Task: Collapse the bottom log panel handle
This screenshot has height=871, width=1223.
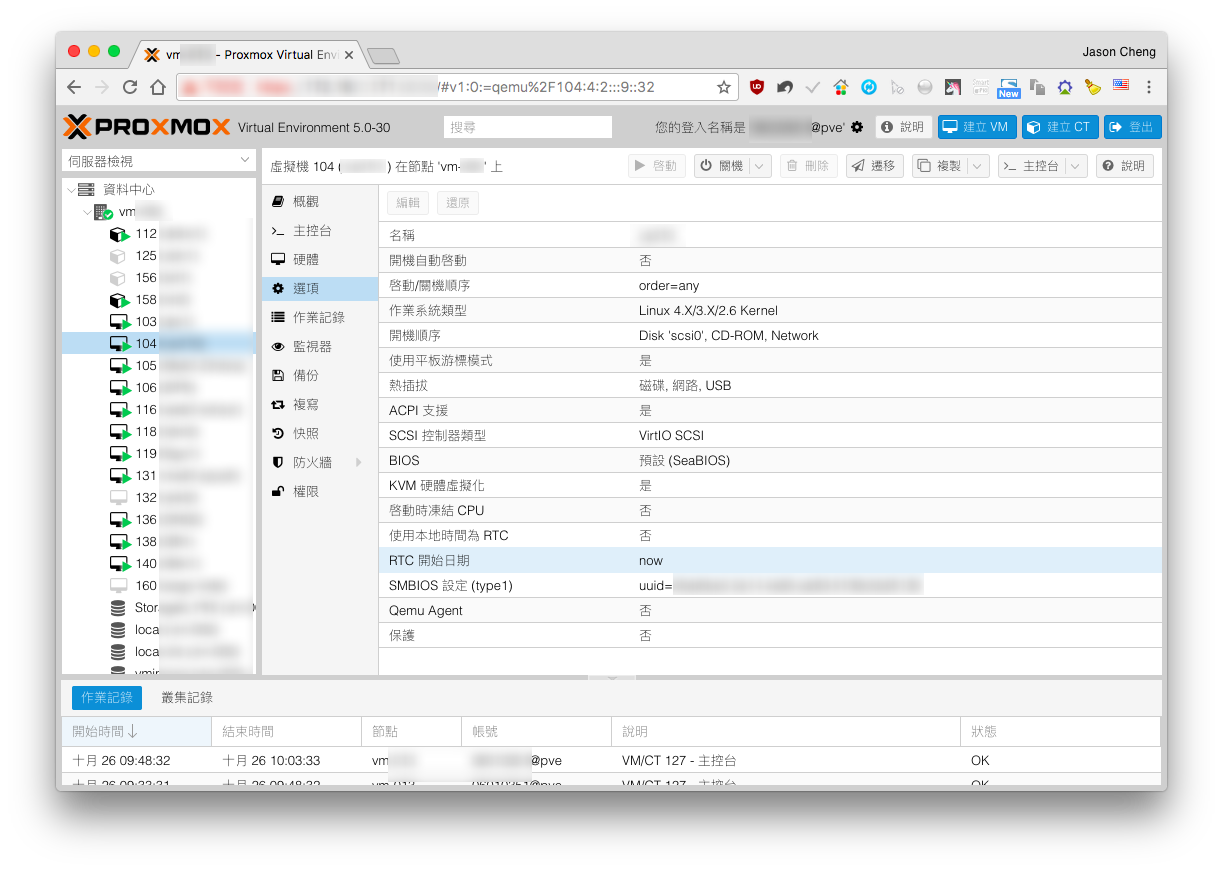Action: pos(612,677)
